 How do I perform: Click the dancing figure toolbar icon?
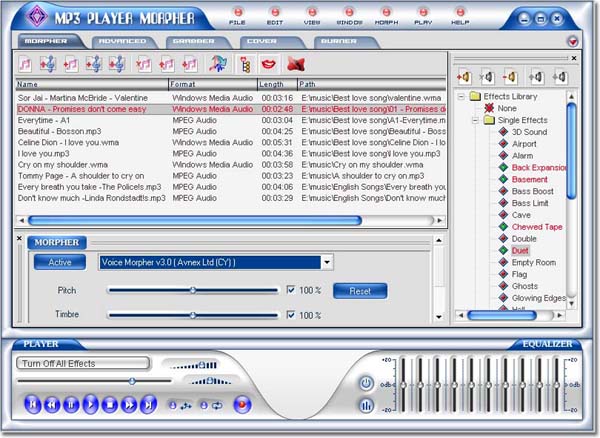(218, 64)
